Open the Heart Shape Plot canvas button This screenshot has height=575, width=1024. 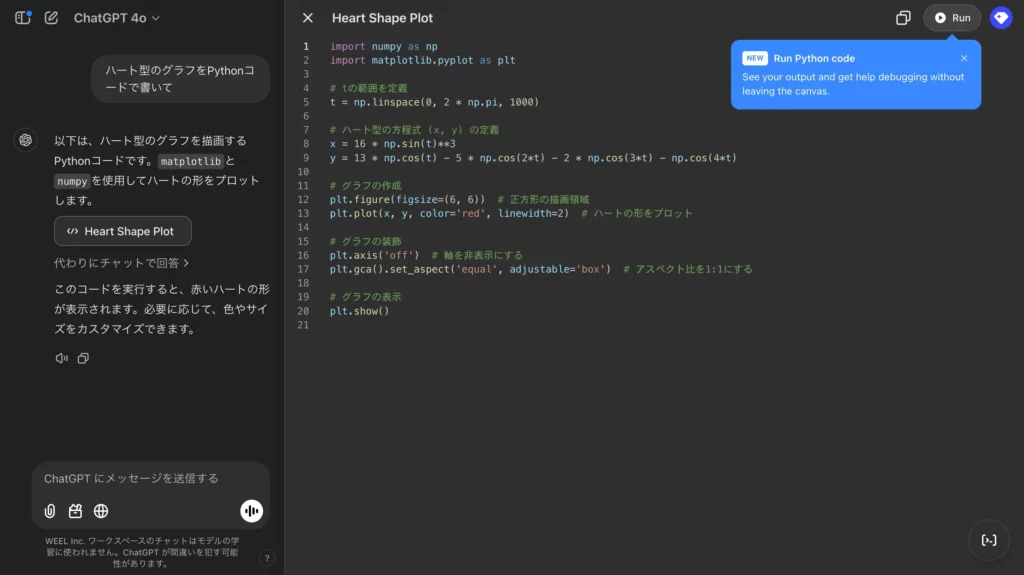[x=122, y=231]
